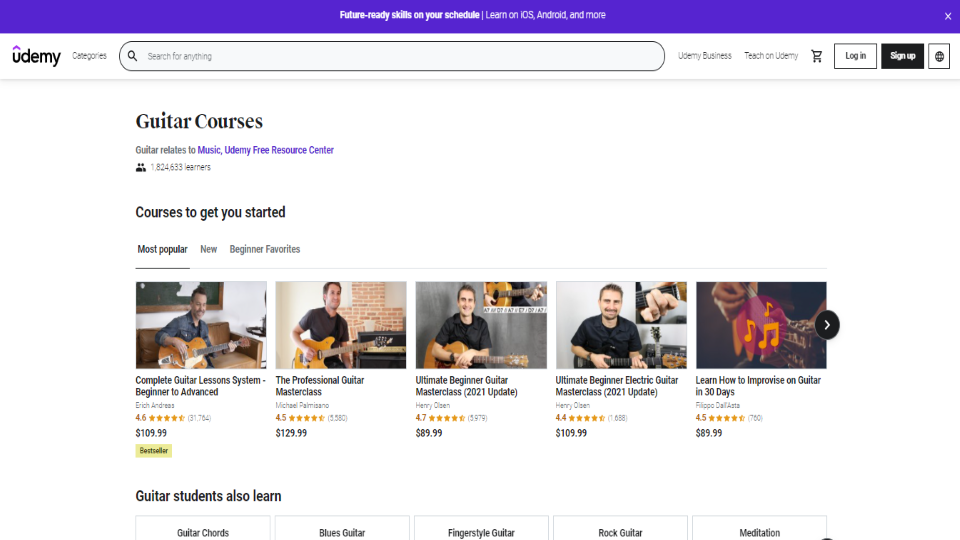This screenshot has width=960, height=540.
Task: Open Learn How to Improvise thumbnail
Action: (x=761, y=325)
